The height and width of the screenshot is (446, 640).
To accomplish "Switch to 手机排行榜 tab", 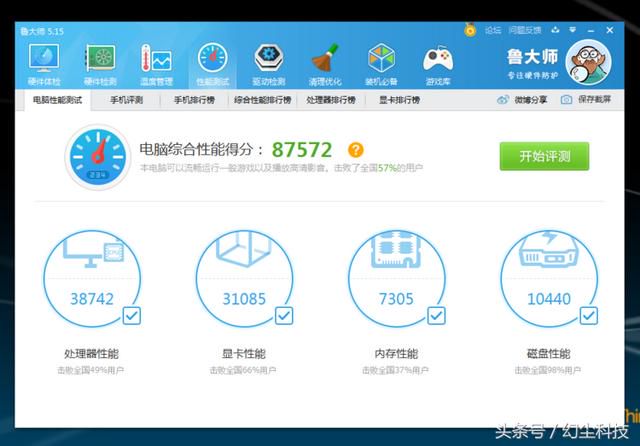I will click(194, 100).
